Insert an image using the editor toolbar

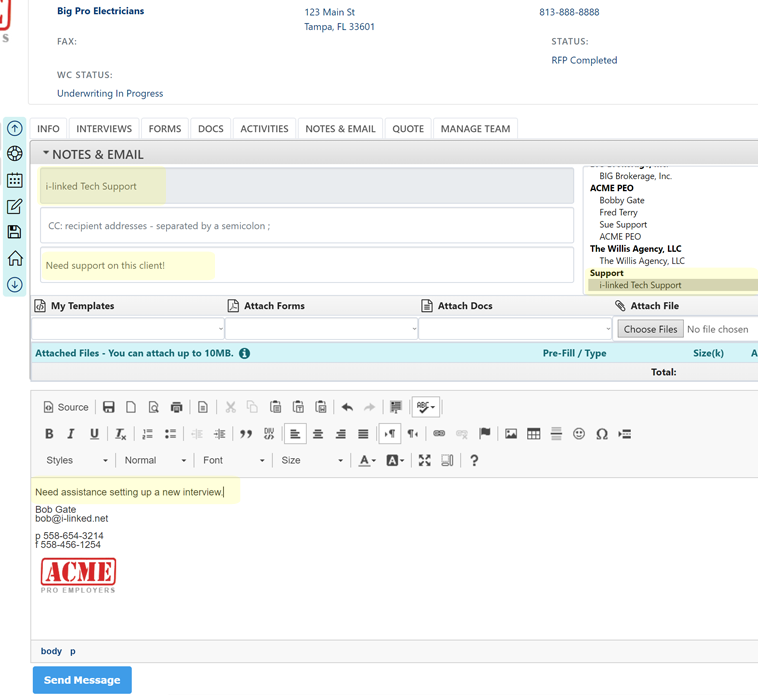511,434
